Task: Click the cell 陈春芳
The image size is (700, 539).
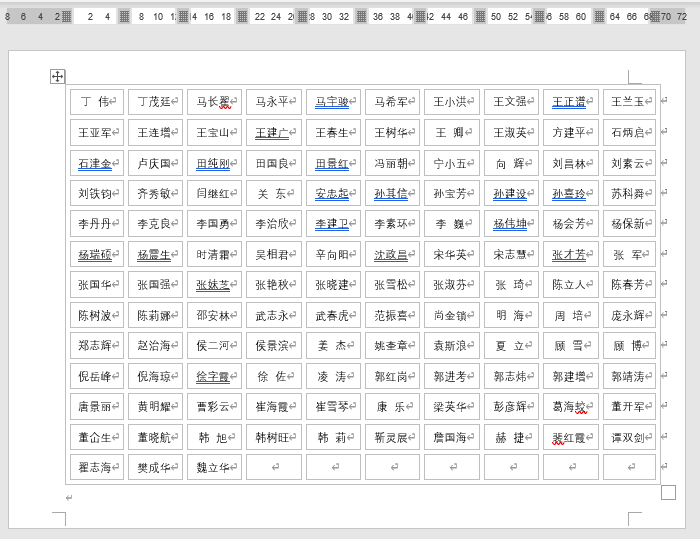Action: click(x=629, y=284)
